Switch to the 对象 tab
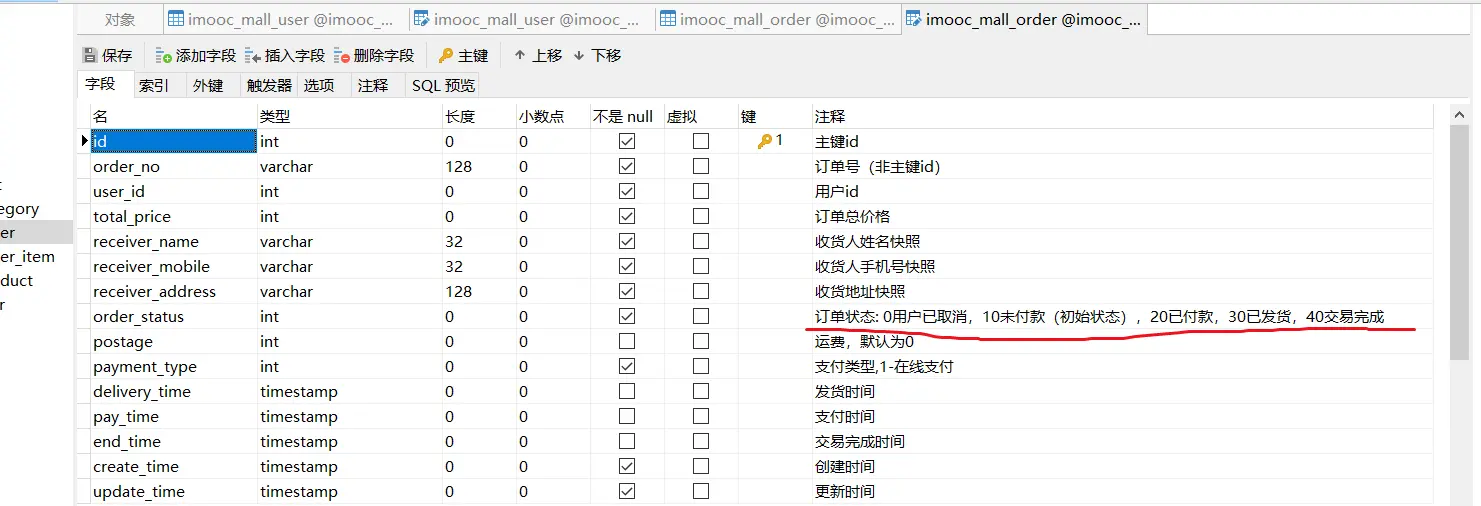1481x506 pixels. pyautogui.click(x=120, y=19)
